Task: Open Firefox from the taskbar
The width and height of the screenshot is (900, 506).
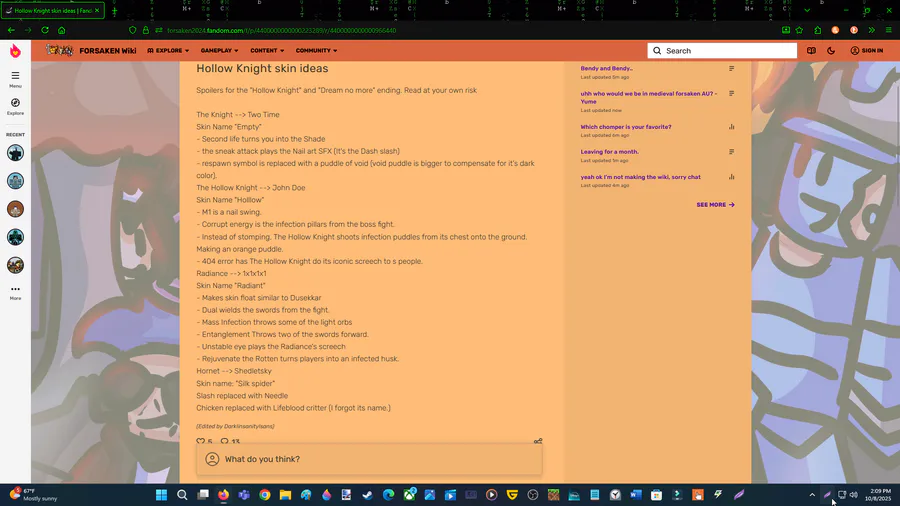Action: [223, 495]
